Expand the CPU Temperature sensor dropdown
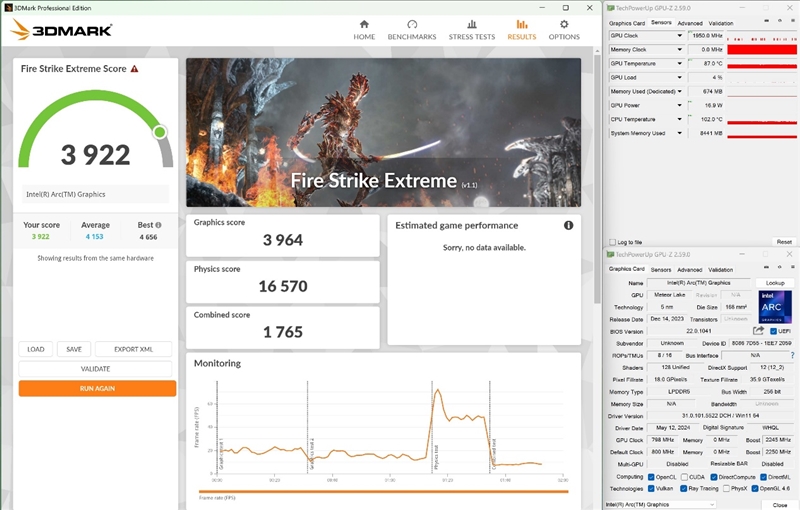The height and width of the screenshot is (510, 800). point(680,119)
